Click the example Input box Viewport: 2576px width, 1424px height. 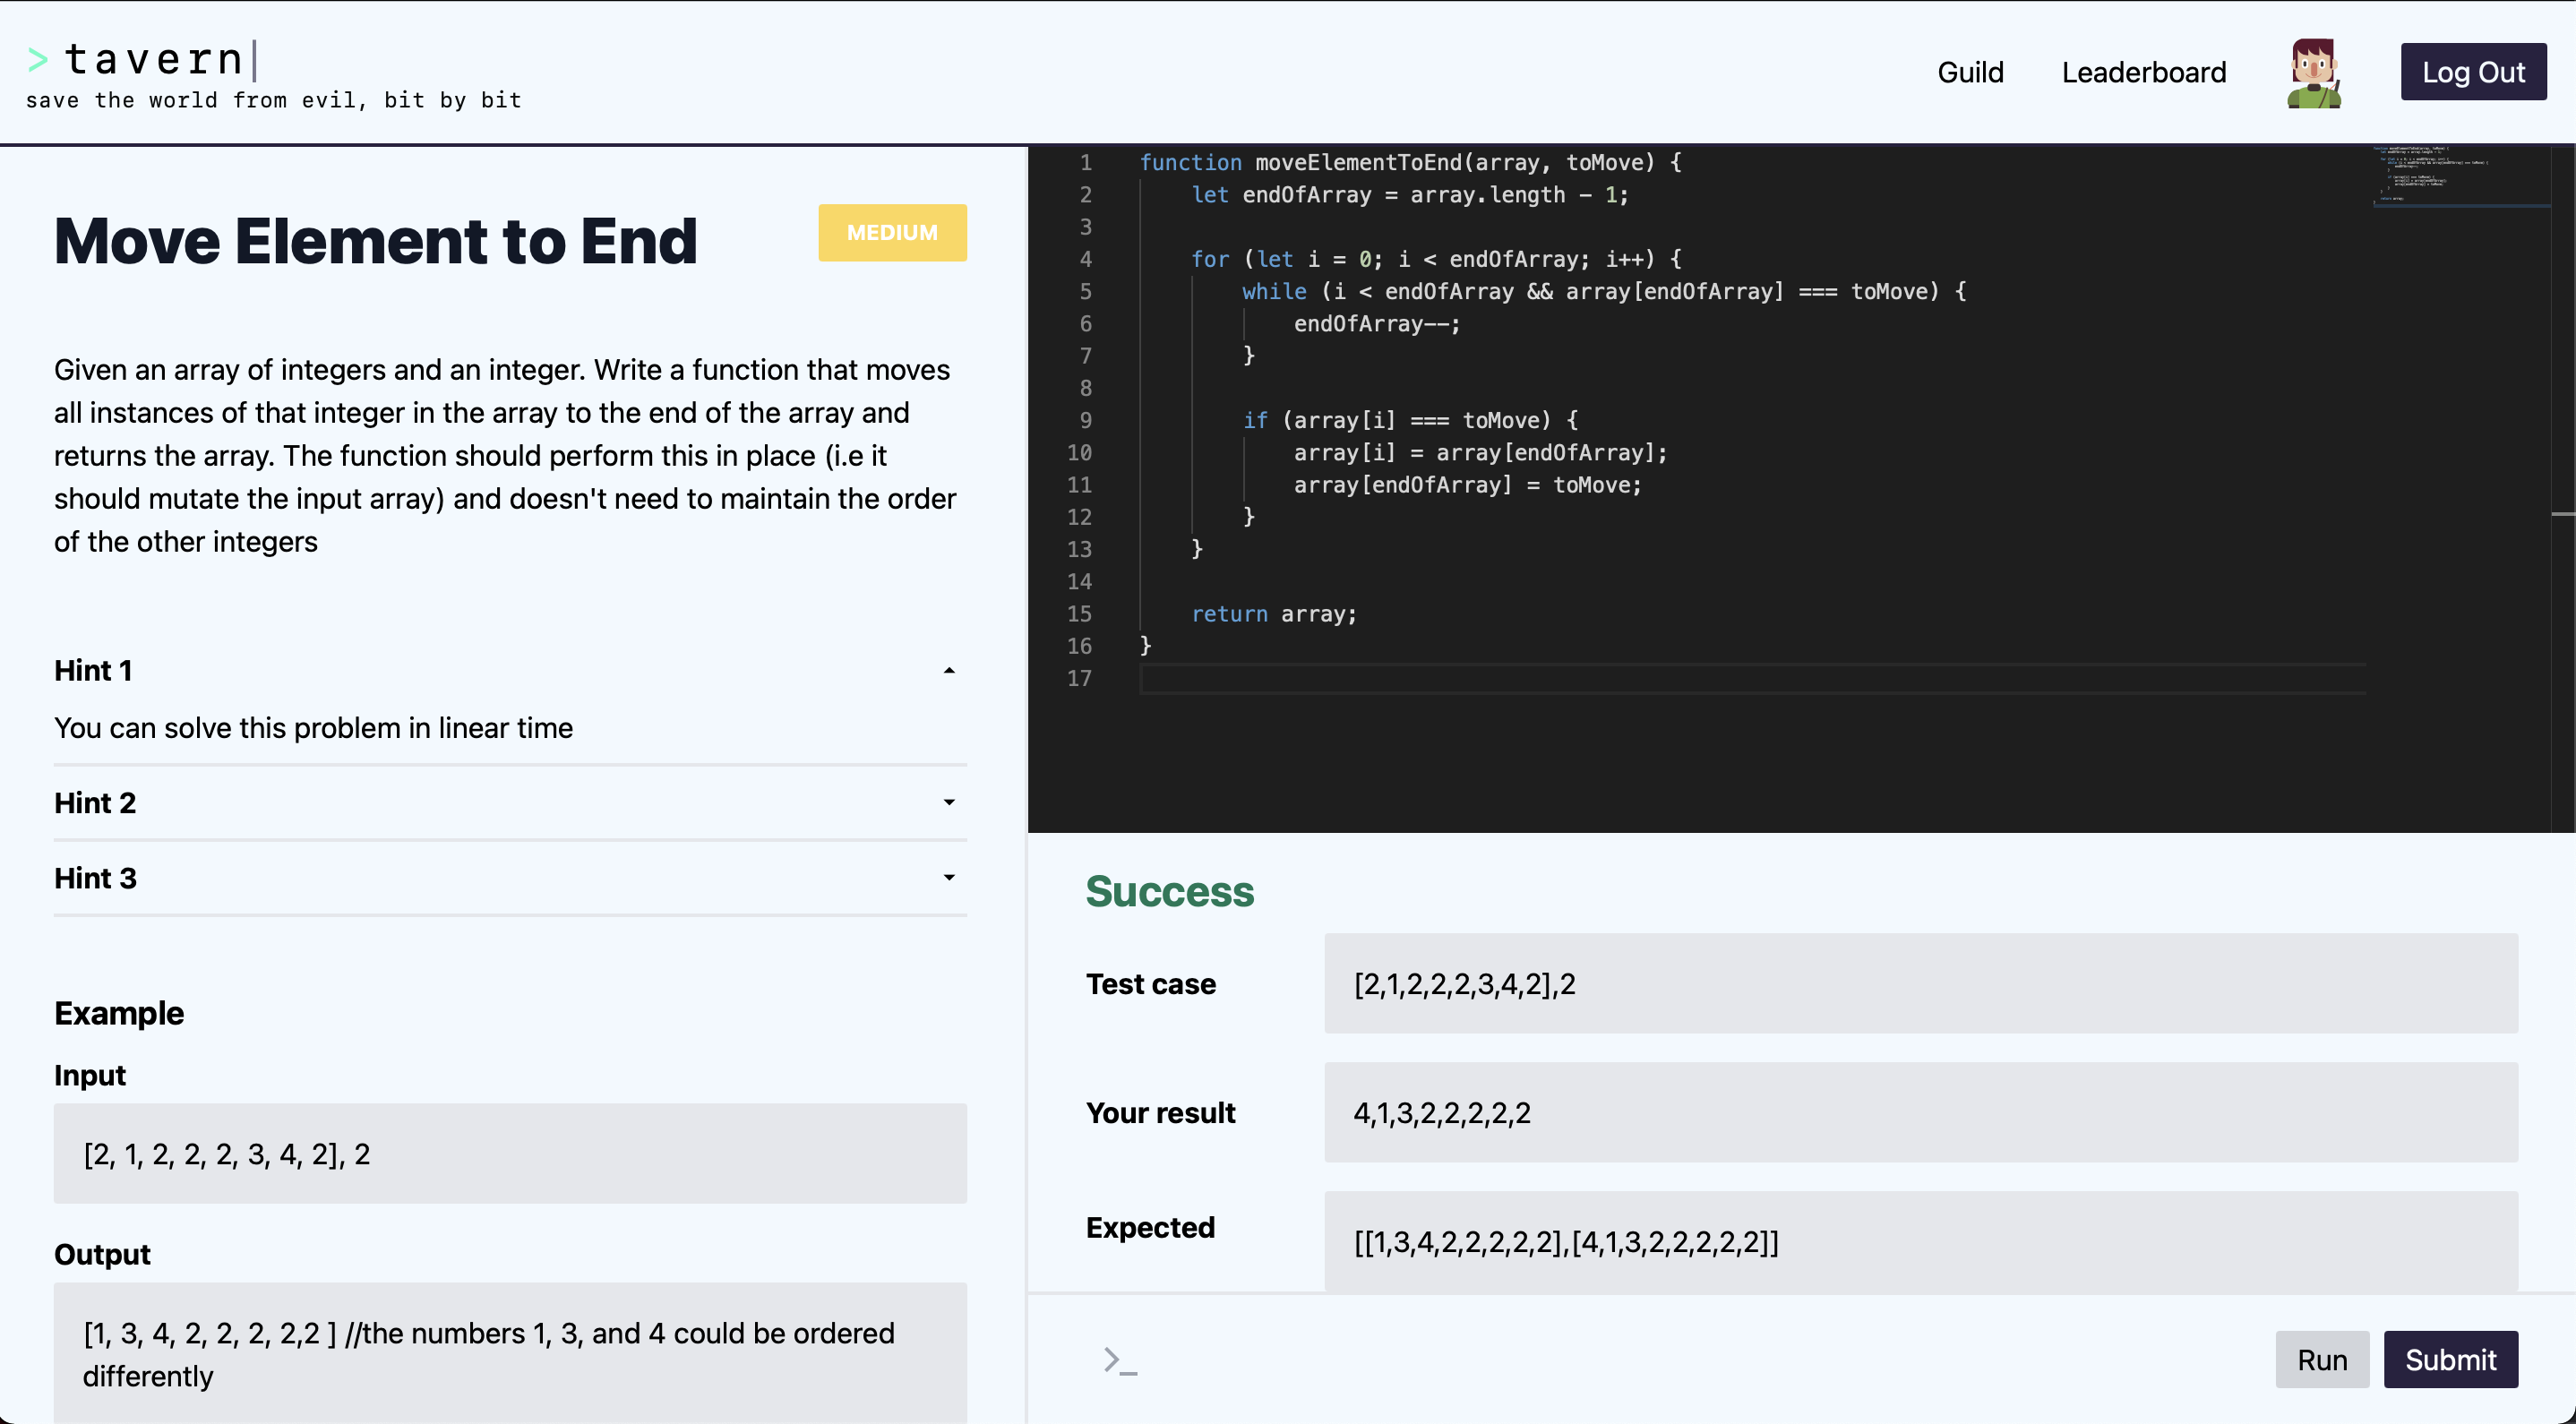tap(510, 1154)
